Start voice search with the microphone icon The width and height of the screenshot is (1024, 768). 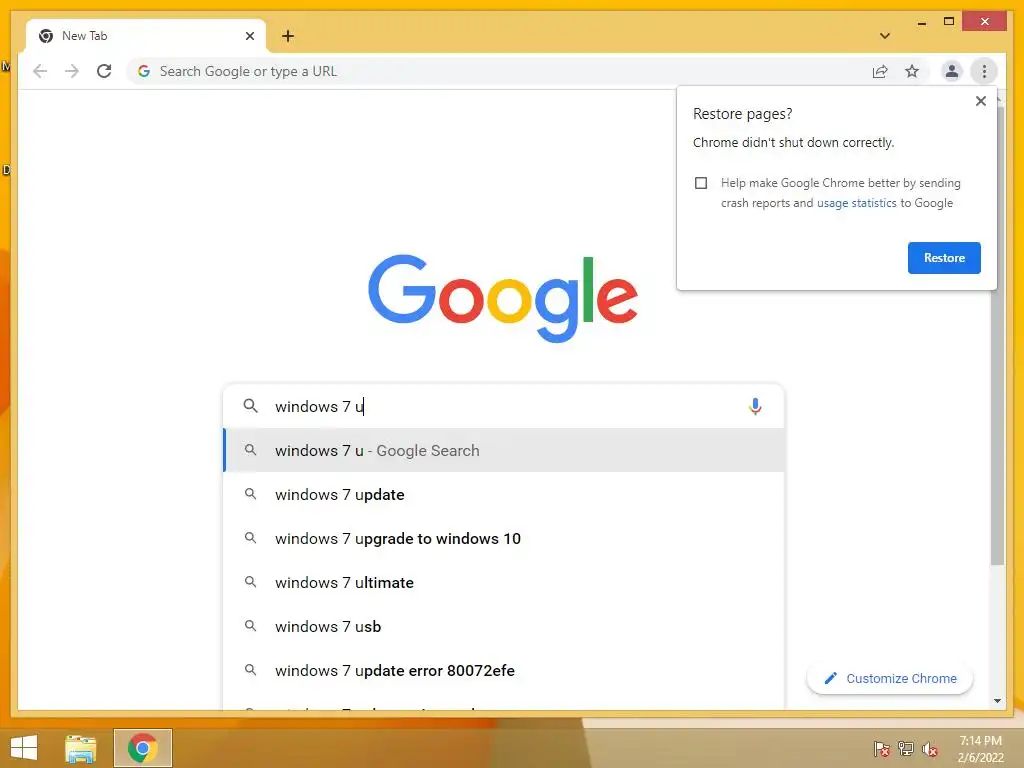755,406
